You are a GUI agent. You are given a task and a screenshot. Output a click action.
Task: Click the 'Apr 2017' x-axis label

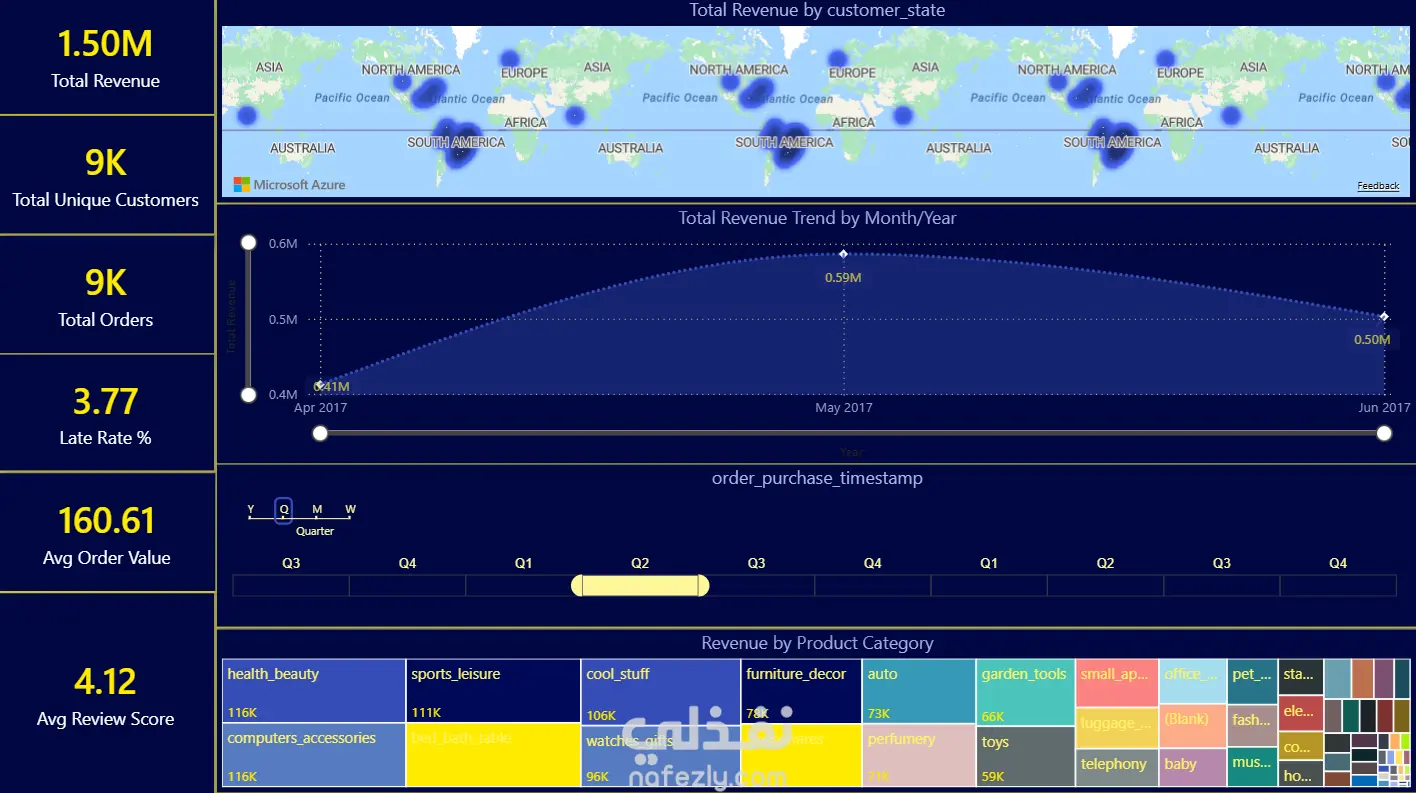click(321, 408)
